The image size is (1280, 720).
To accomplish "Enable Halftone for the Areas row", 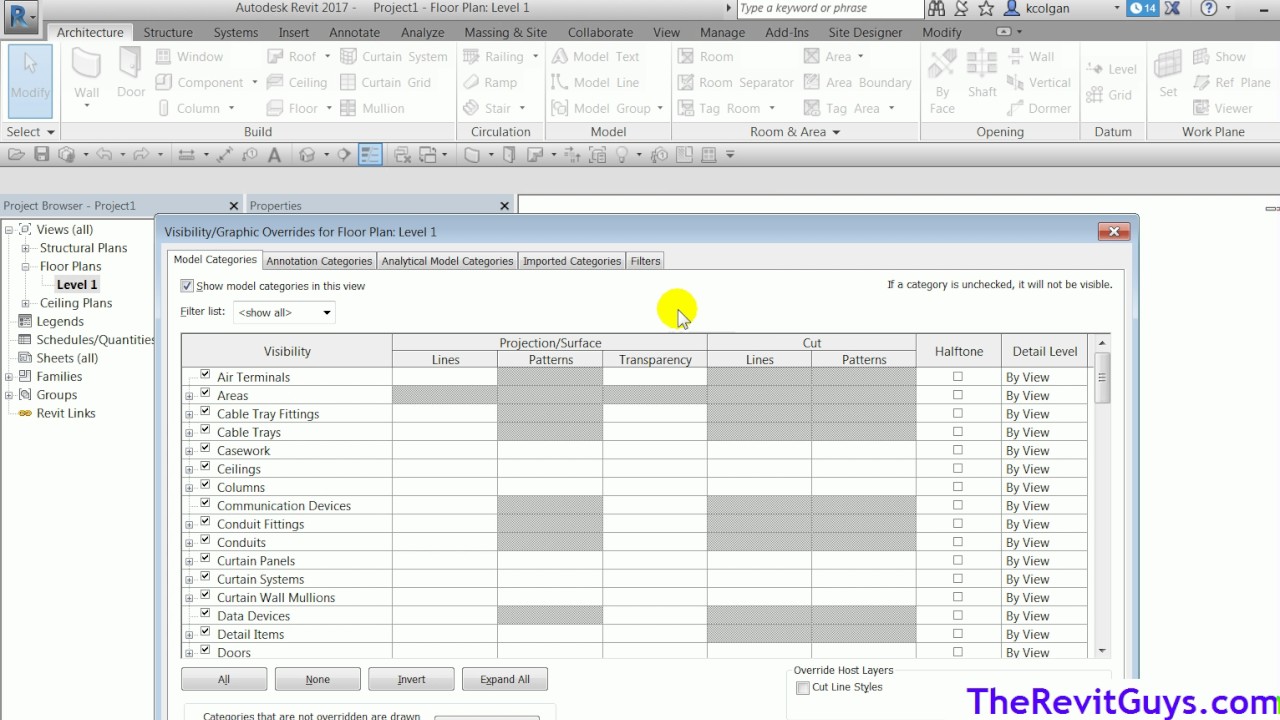I will click(958, 395).
